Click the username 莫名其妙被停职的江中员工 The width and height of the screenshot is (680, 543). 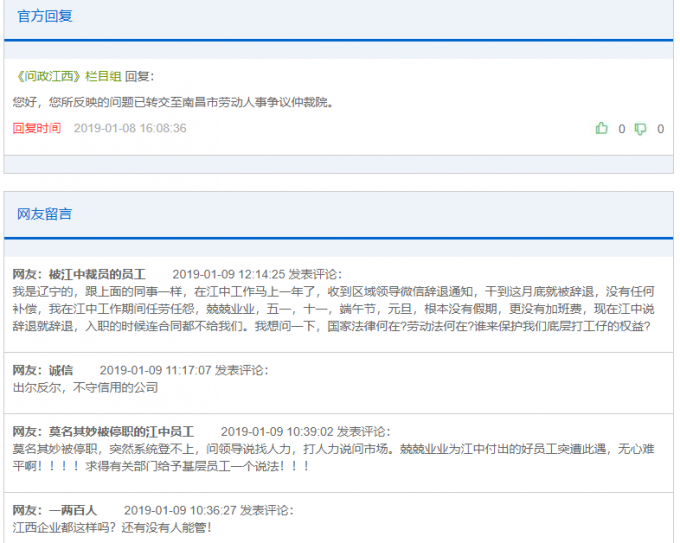(x=121, y=432)
